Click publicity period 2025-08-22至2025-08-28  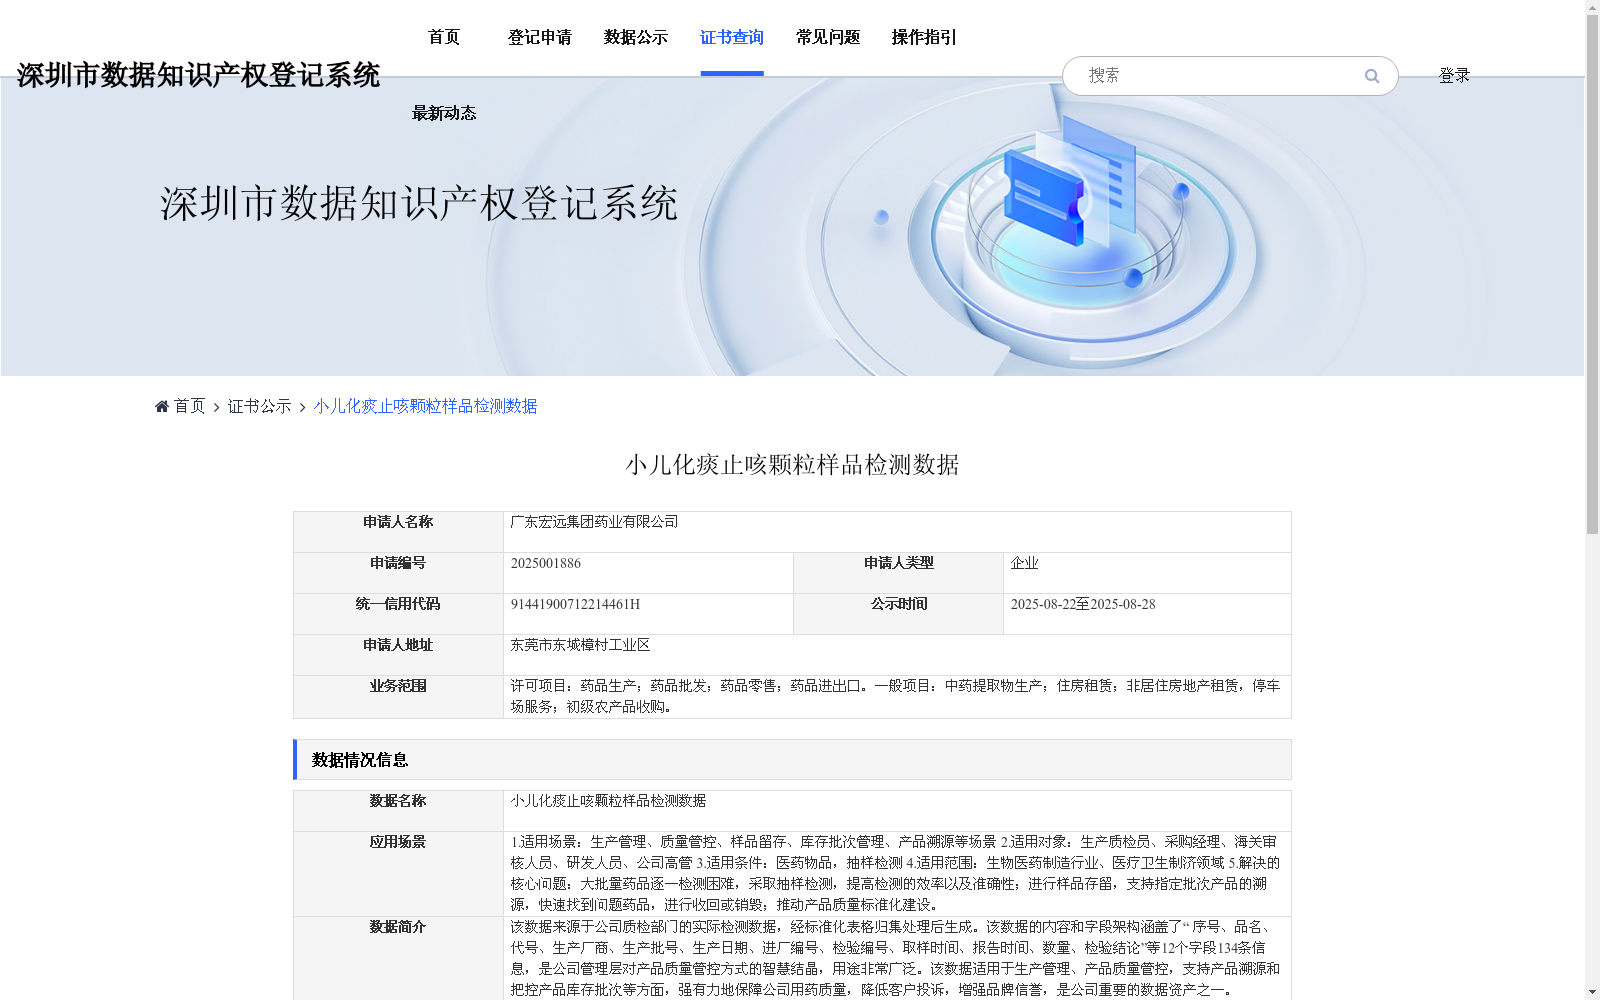point(1083,604)
